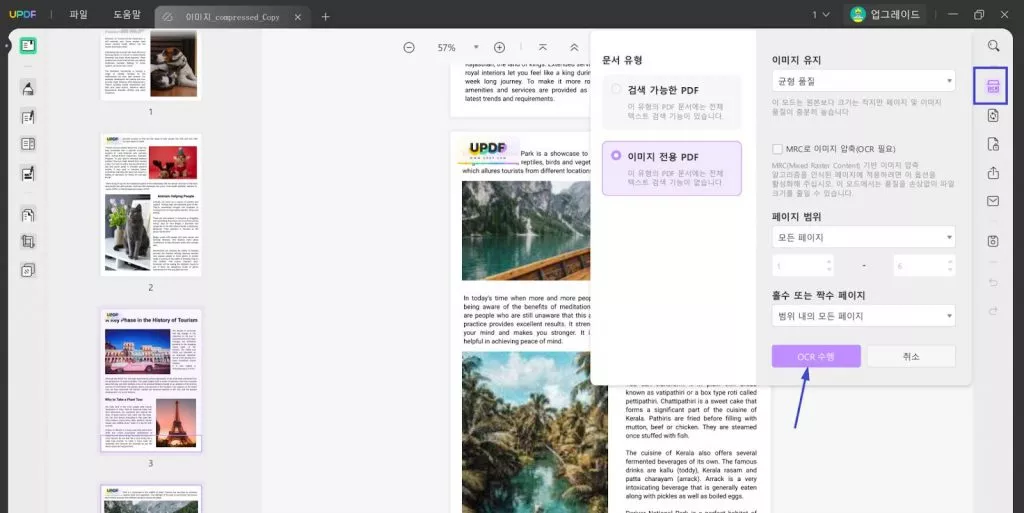Select the 이미지_compressed_Copy document tab
1024x513 pixels.
(232, 17)
